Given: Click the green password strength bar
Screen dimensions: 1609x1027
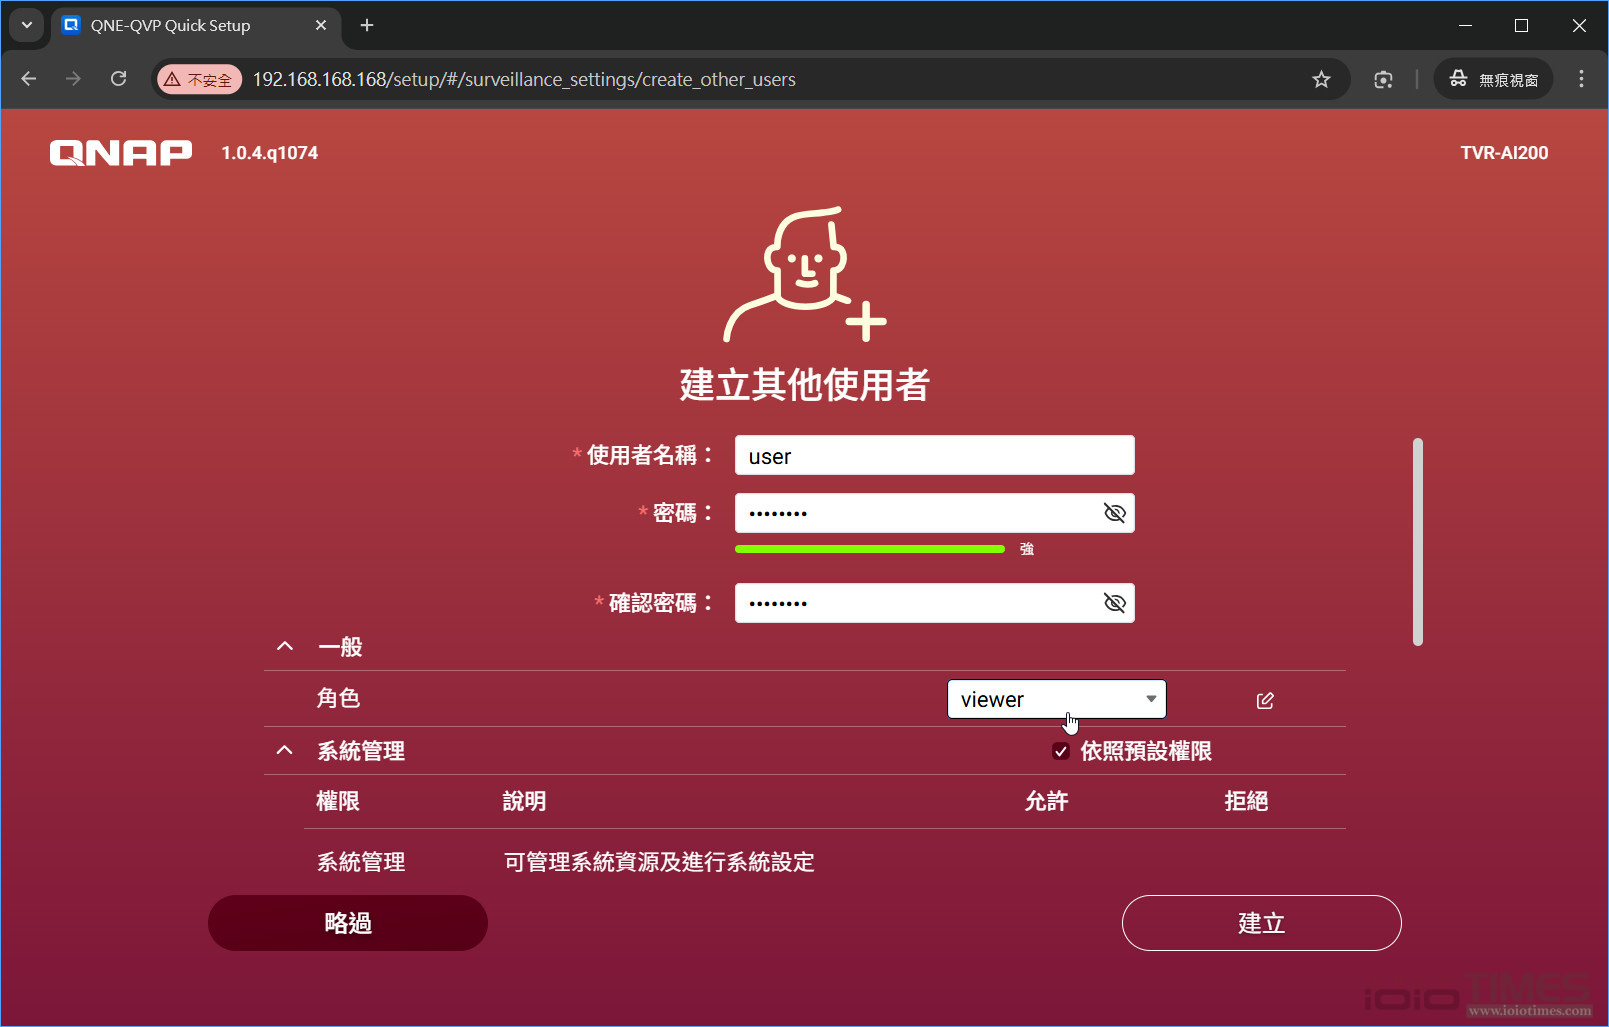Looking at the screenshot, I should click(869, 548).
